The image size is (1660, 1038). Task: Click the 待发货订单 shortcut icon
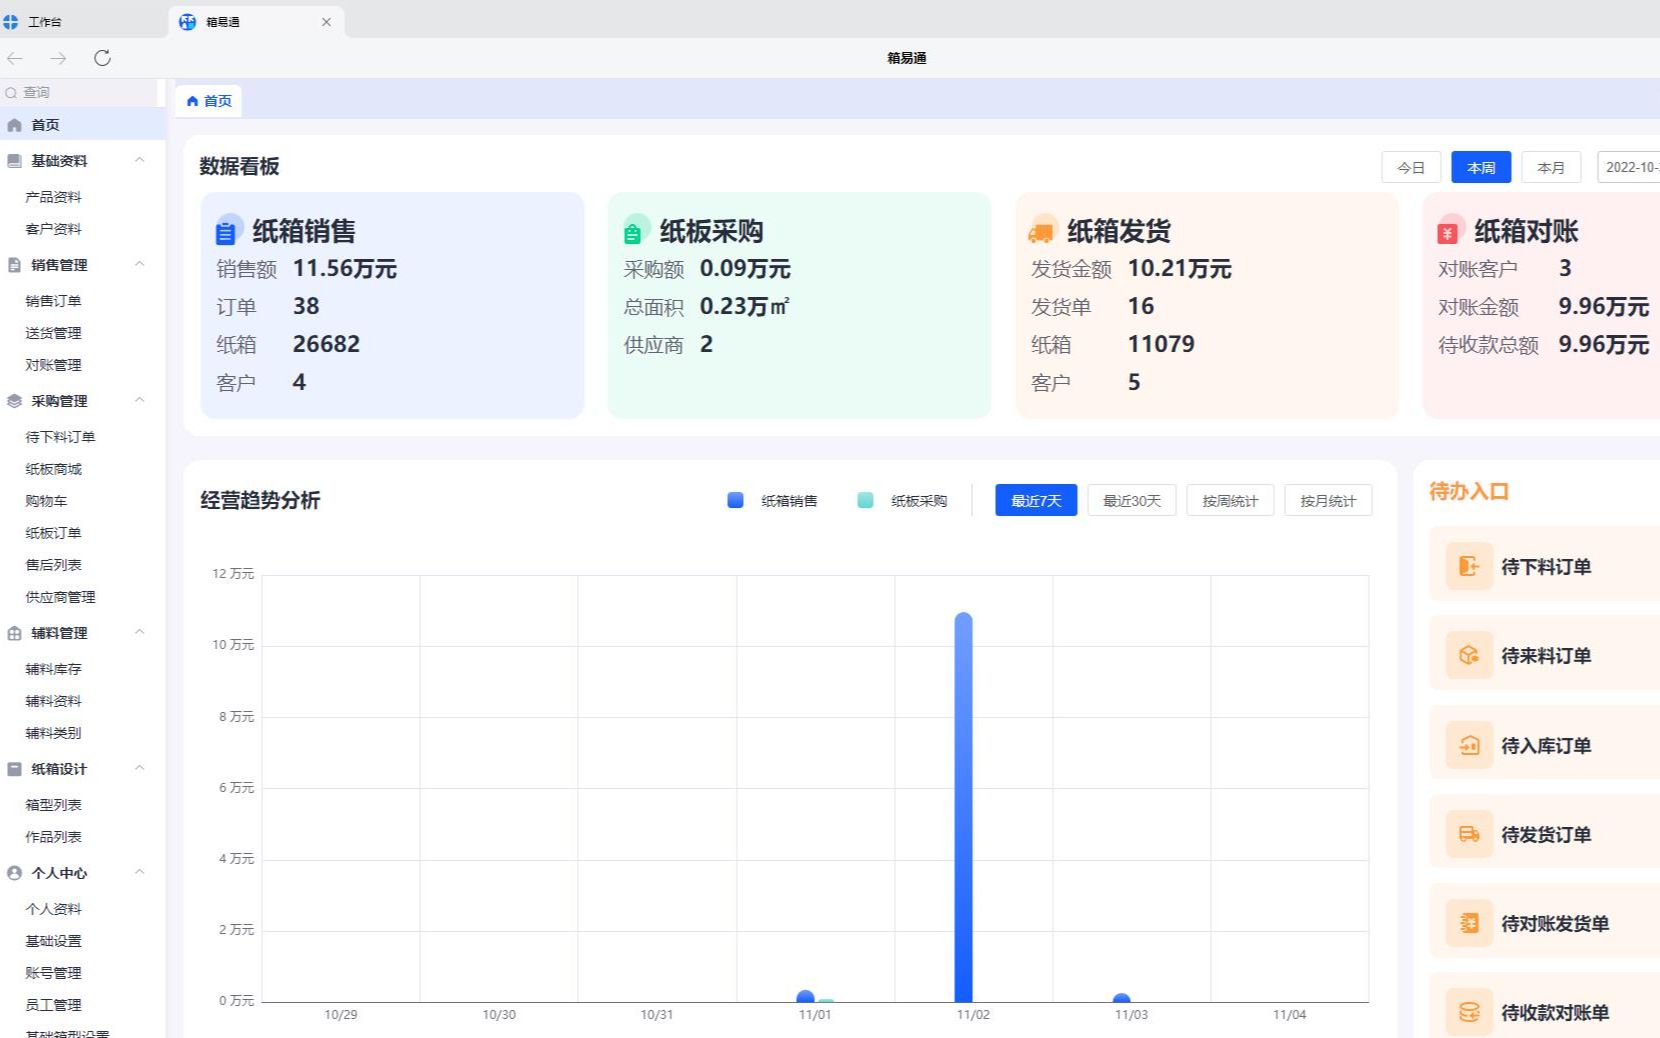coord(1469,834)
